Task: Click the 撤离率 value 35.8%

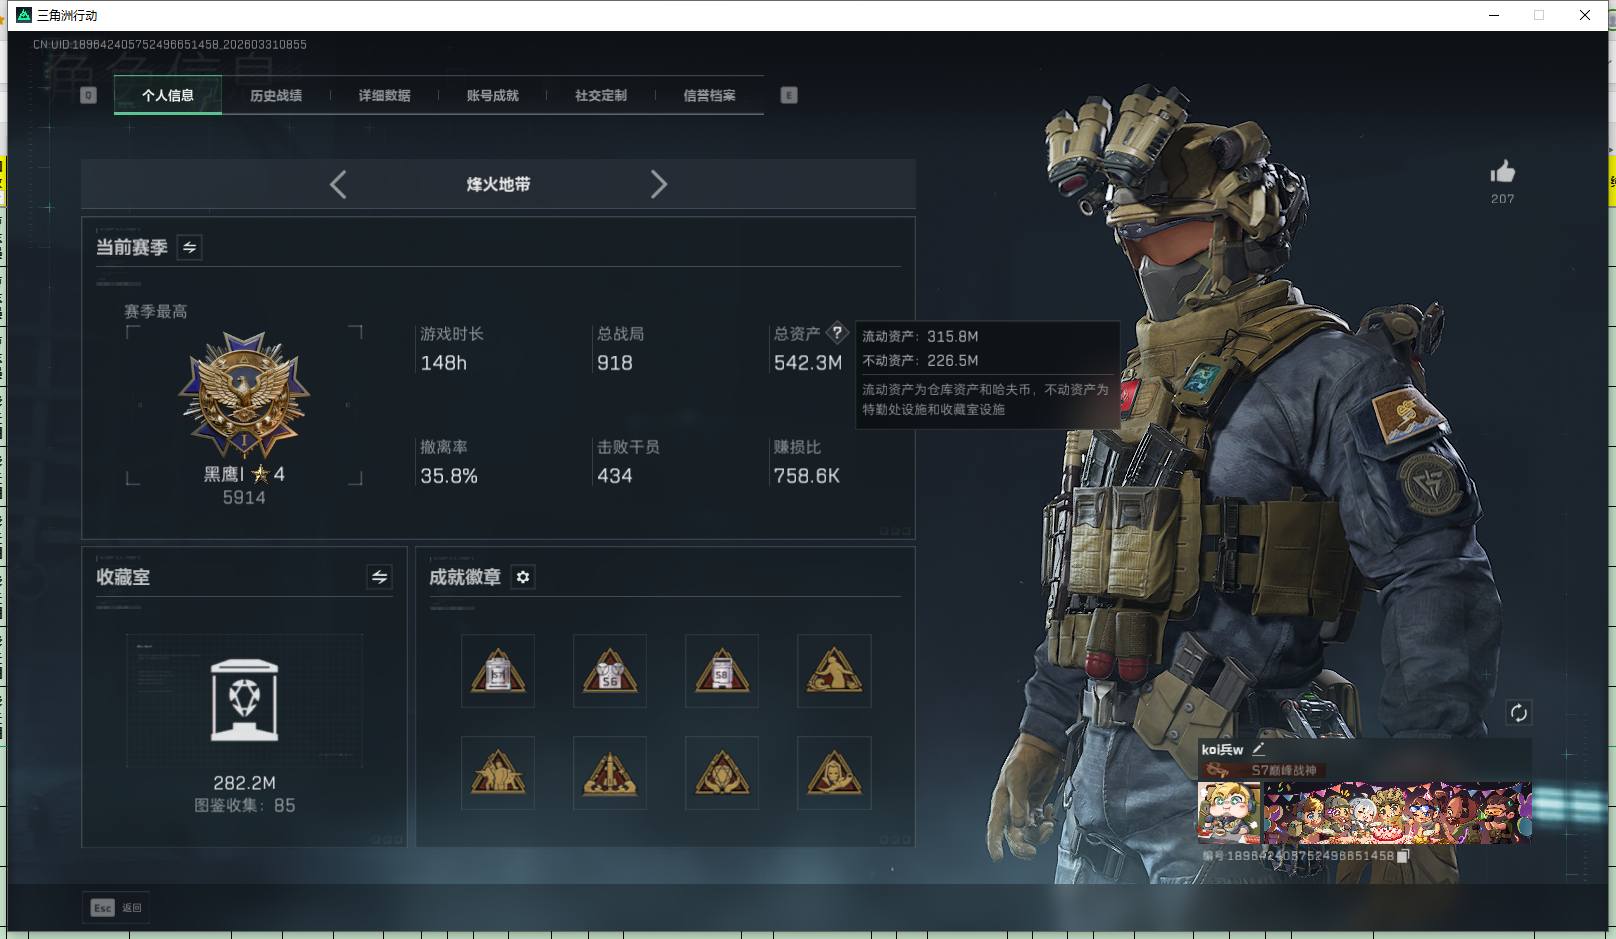Action: click(x=449, y=476)
